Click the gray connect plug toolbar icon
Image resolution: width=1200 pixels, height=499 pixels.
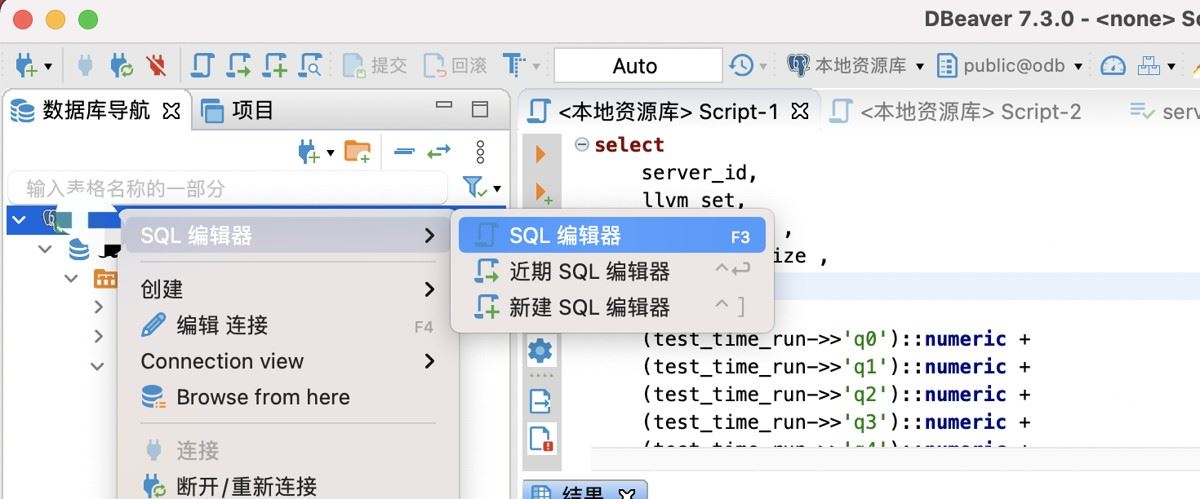pyautogui.click(x=86, y=66)
